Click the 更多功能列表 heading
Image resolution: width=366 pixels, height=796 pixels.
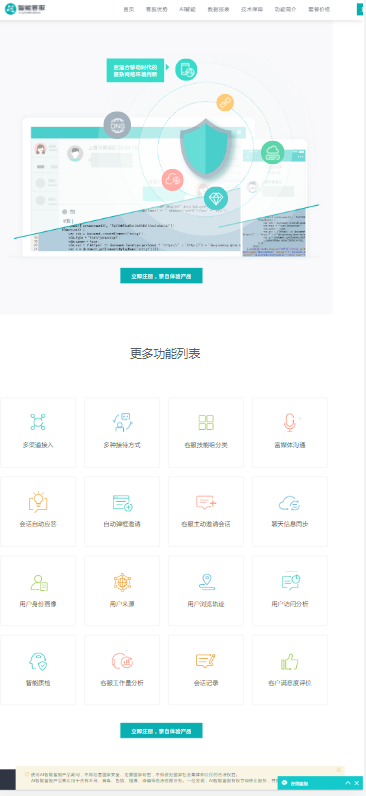(x=165, y=354)
